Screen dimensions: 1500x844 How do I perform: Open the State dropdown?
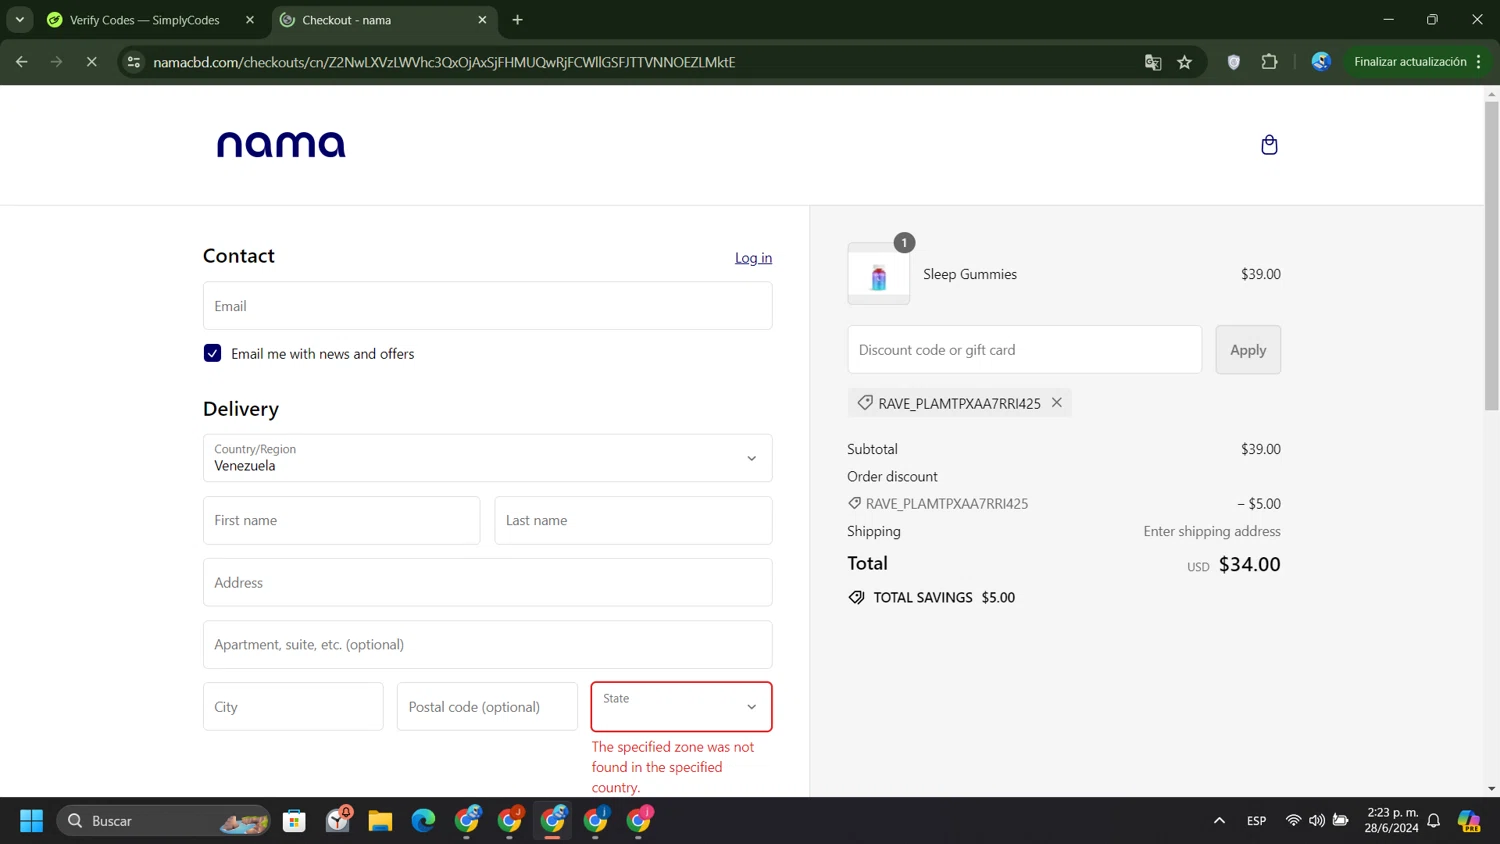pos(682,707)
